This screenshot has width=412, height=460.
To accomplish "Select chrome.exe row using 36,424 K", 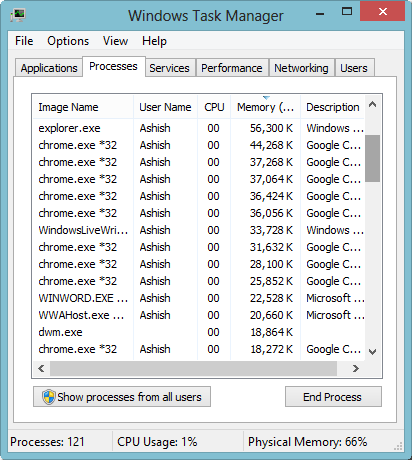I will click(x=199, y=196).
